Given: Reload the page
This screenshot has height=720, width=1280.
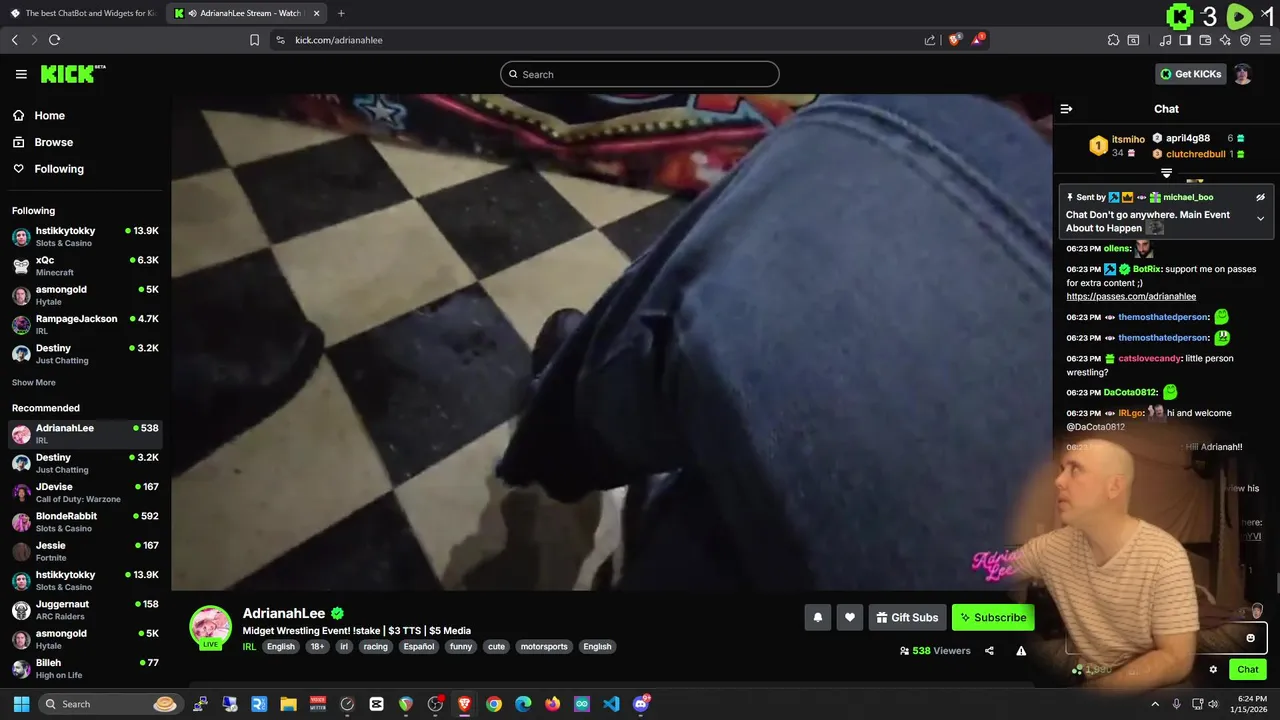Looking at the screenshot, I should [54, 40].
